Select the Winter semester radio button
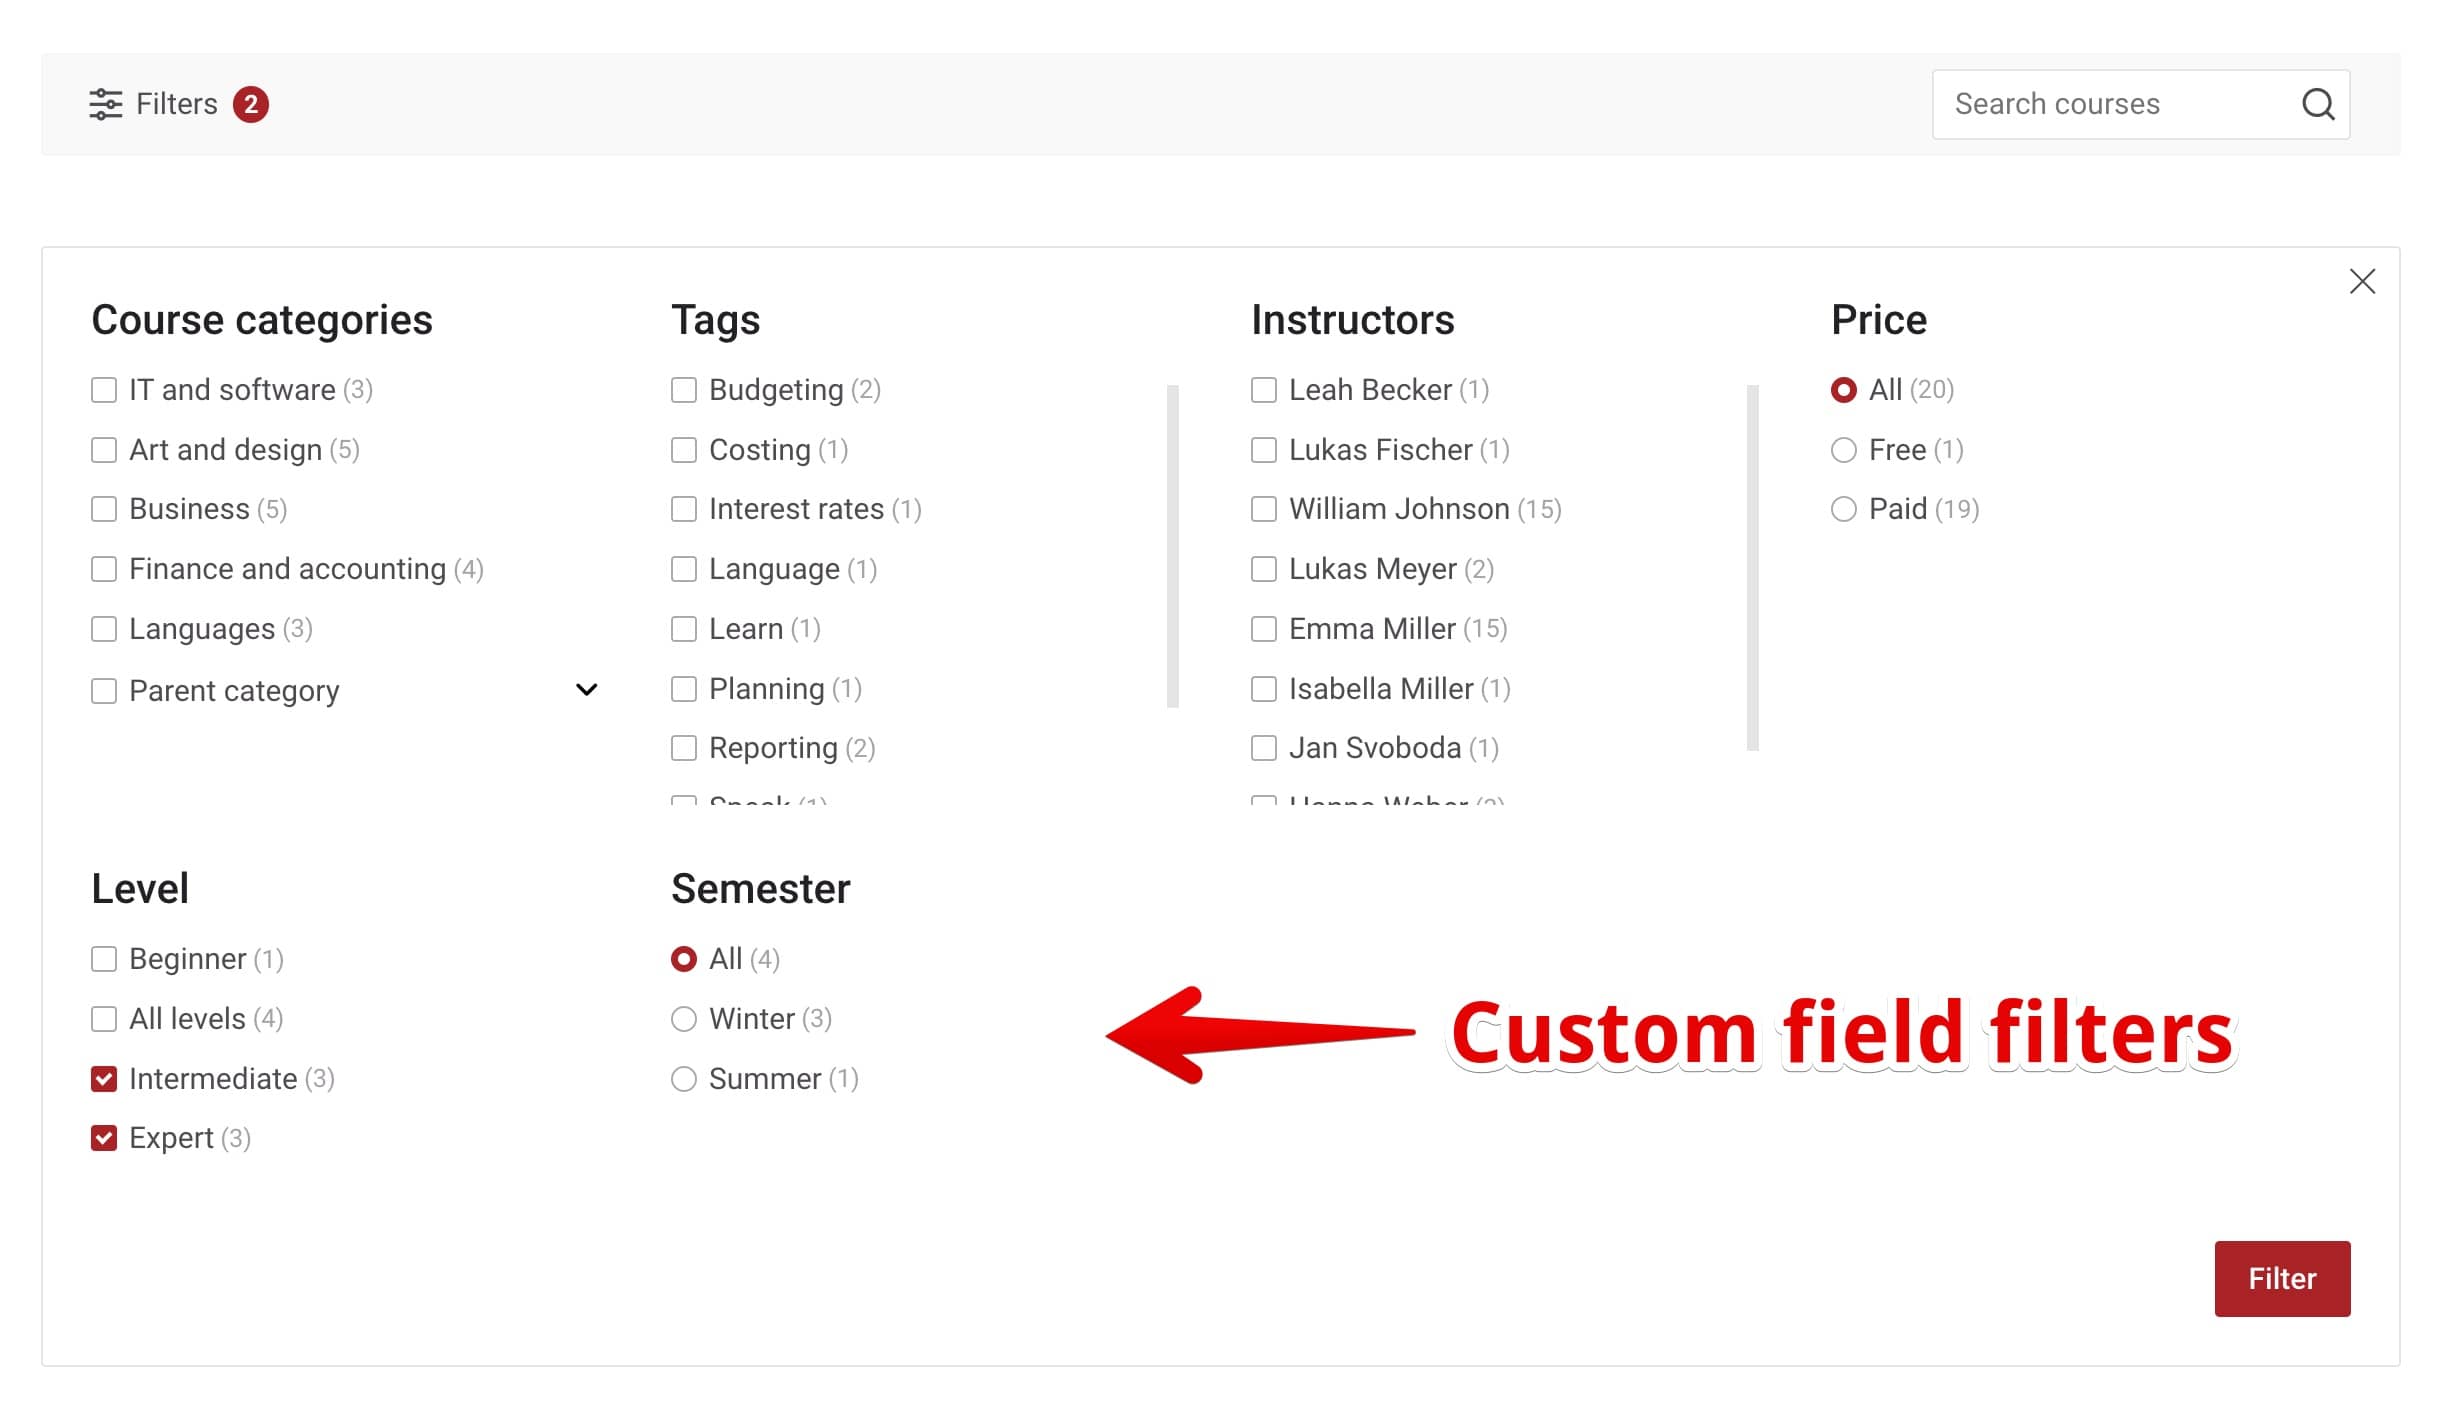Screen dimensions: 2446x1406 [x=684, y=1019]
